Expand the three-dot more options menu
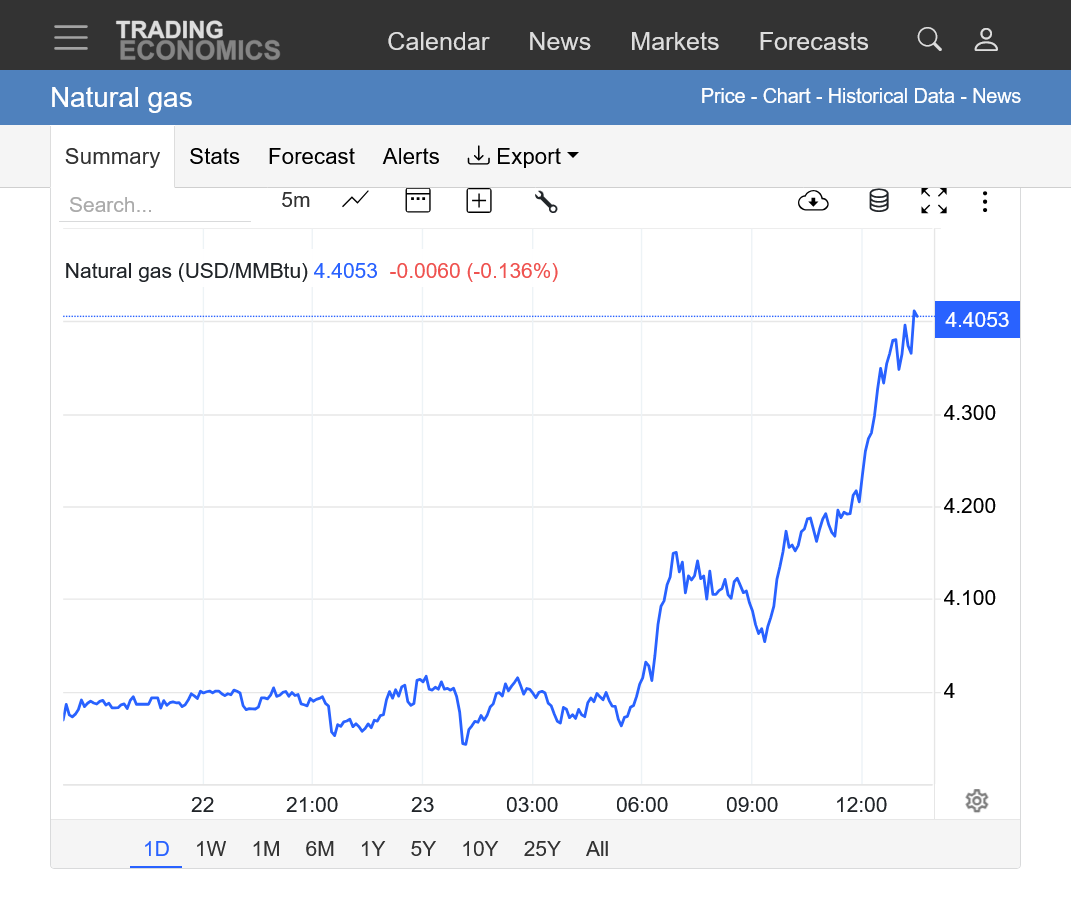This screenshot has width=1071, height=901. tap(985, 201)
